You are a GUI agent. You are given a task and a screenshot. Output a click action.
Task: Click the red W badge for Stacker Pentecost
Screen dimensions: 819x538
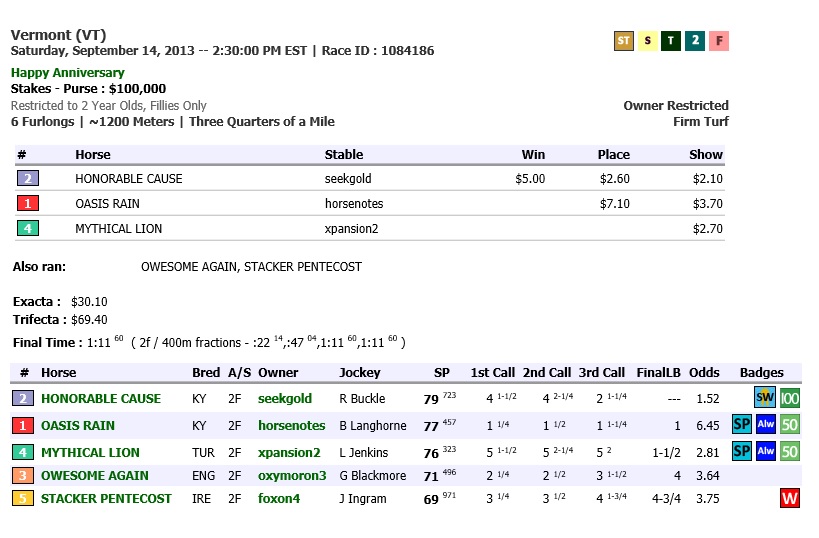coord(790,499)
